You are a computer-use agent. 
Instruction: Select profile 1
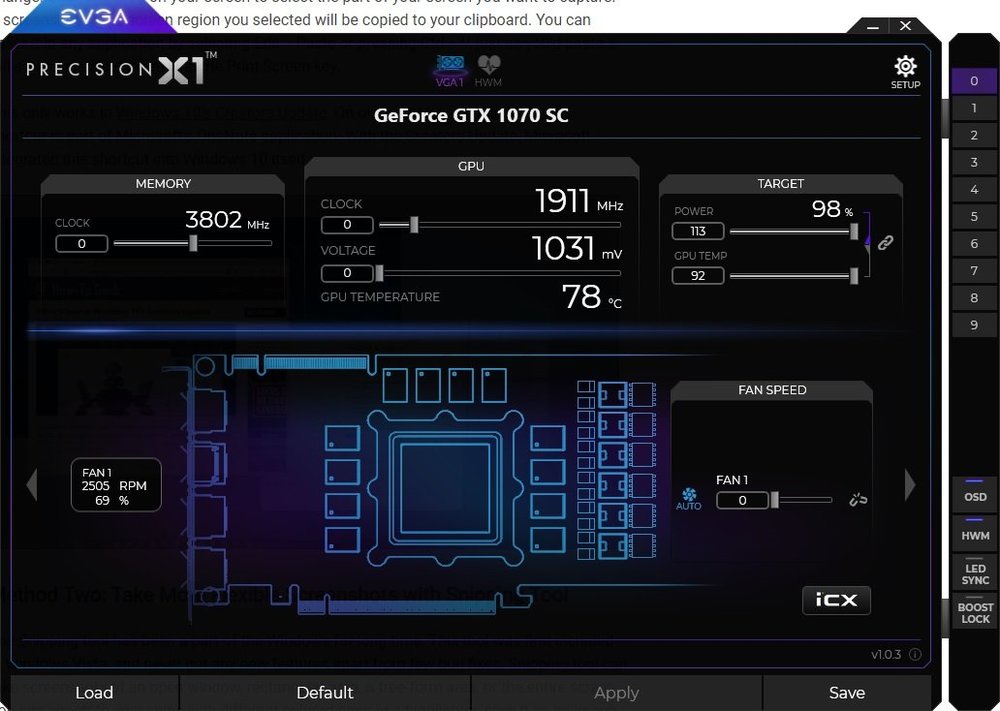(974, 108)
